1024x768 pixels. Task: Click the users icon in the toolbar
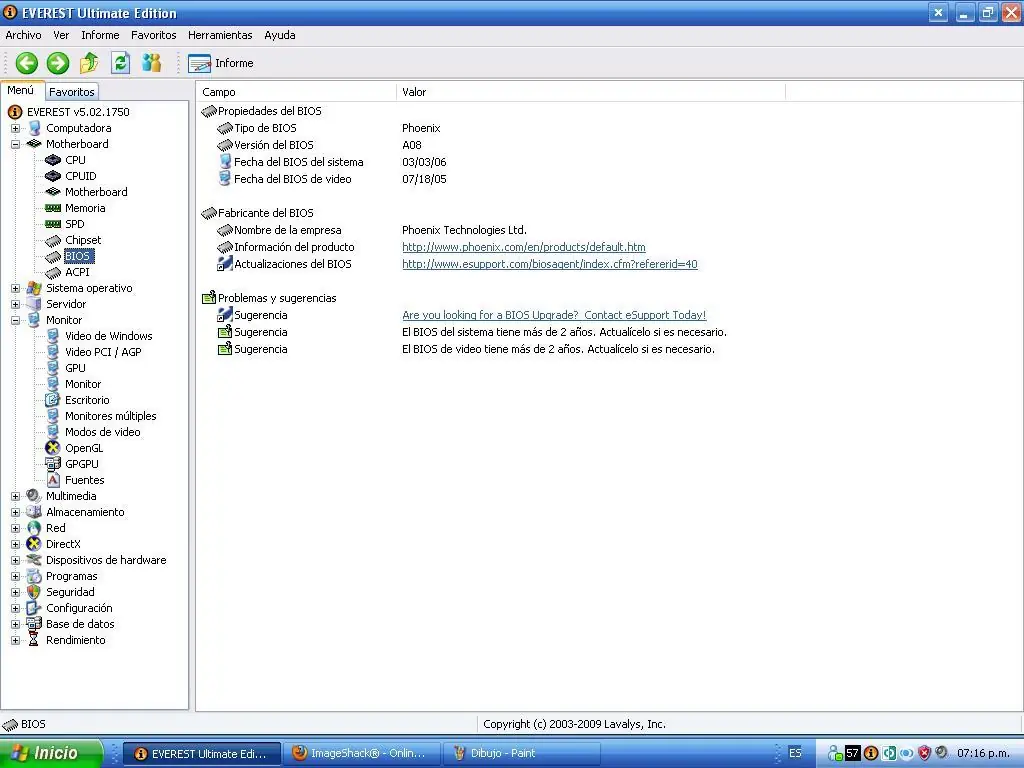tap(152, 63)
